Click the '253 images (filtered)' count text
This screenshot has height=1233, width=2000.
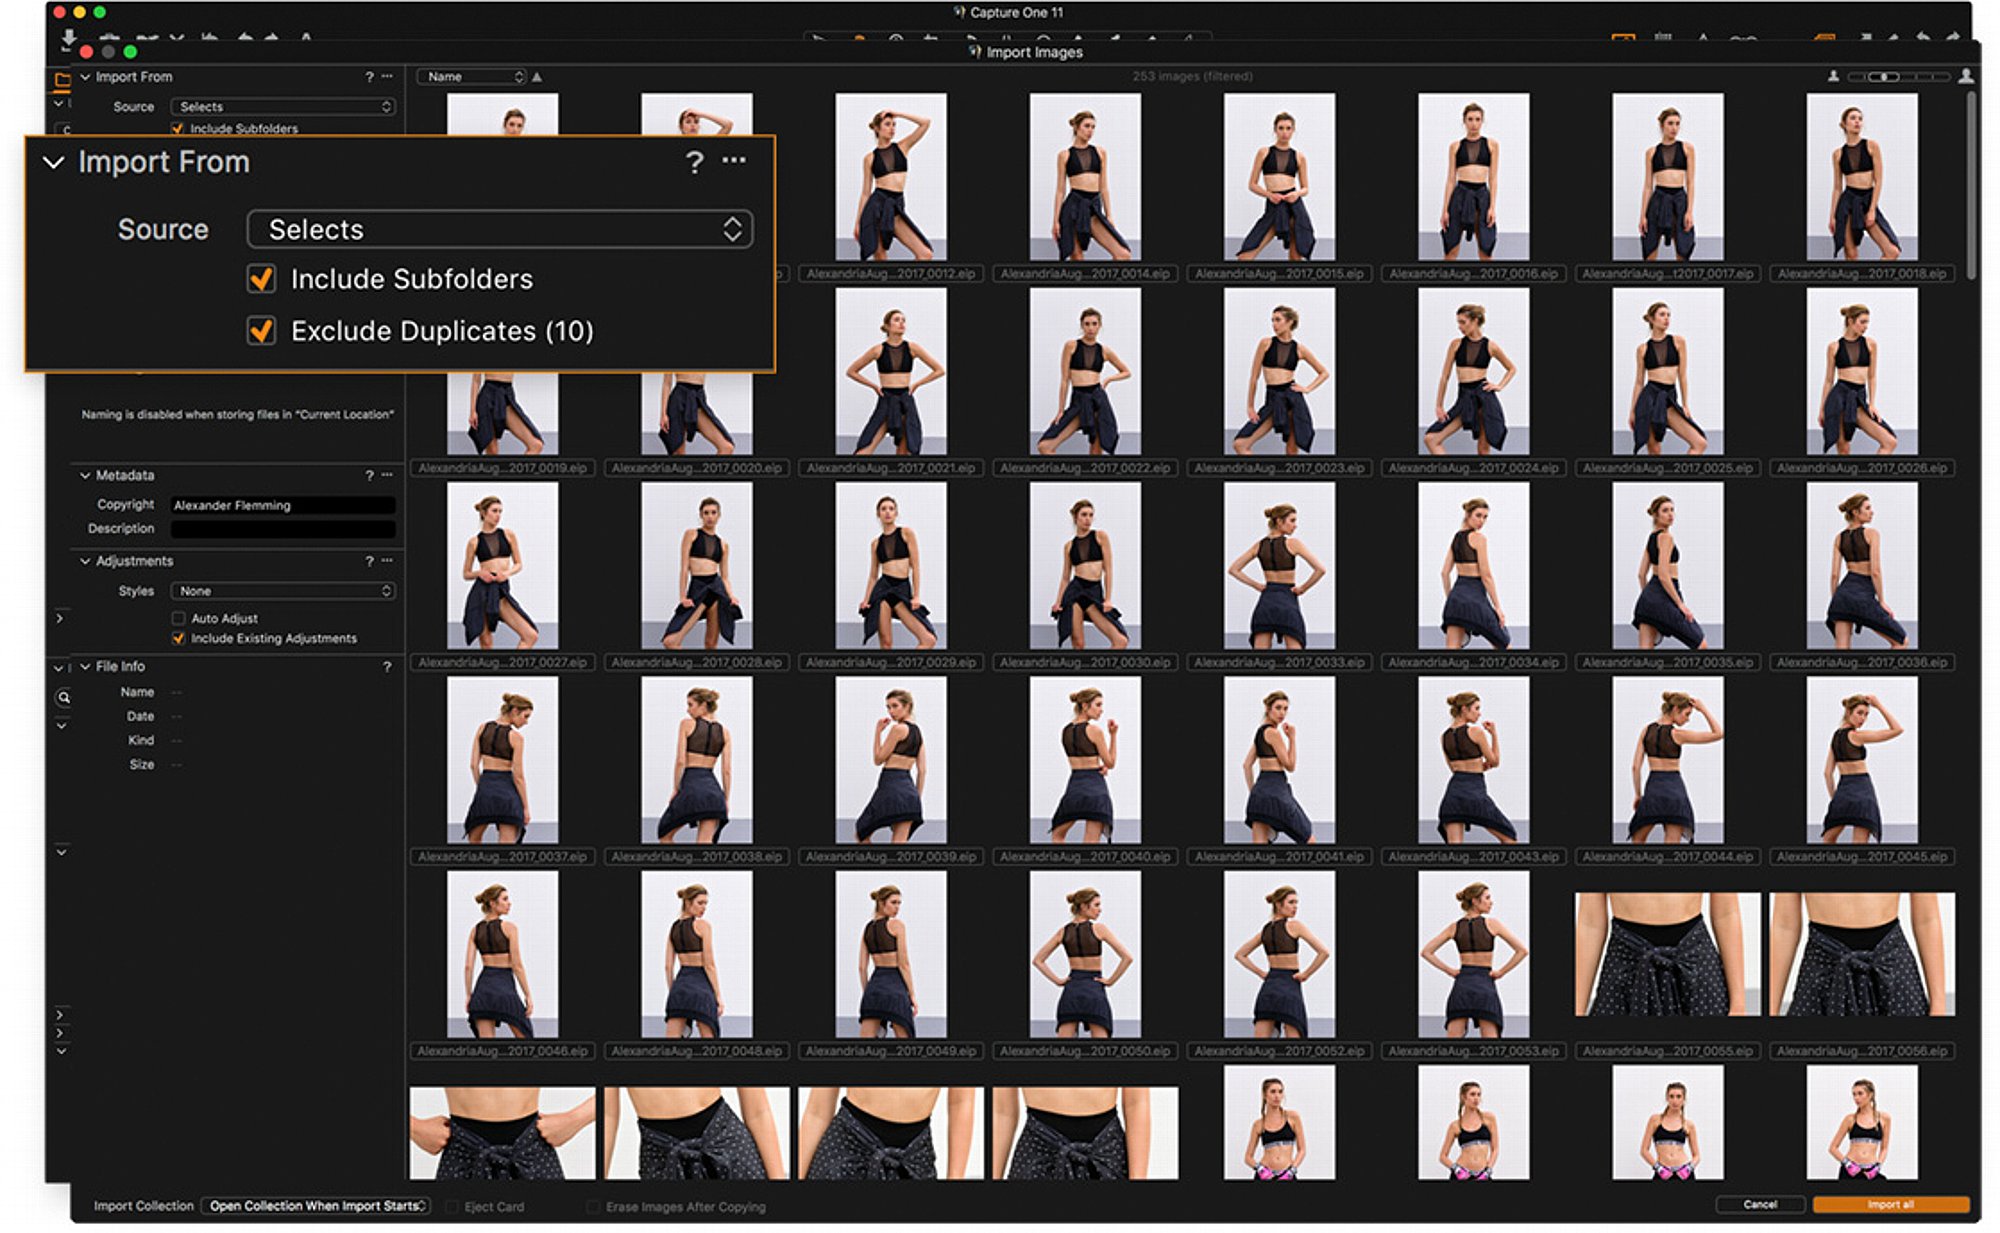pyautogui.click(x=1192, y=77)
